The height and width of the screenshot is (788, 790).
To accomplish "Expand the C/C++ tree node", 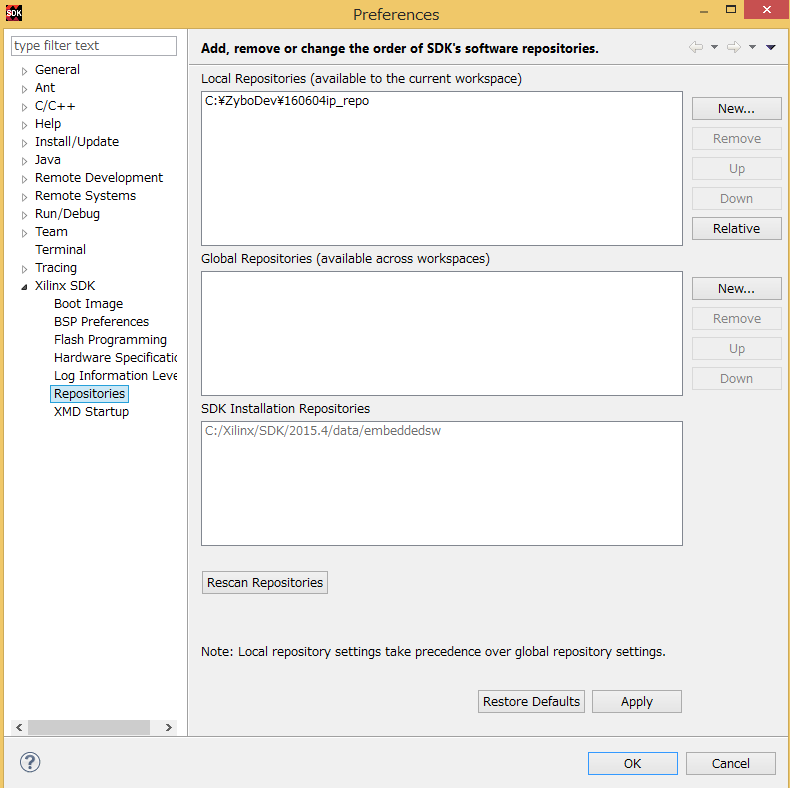I will coord(24,107).
